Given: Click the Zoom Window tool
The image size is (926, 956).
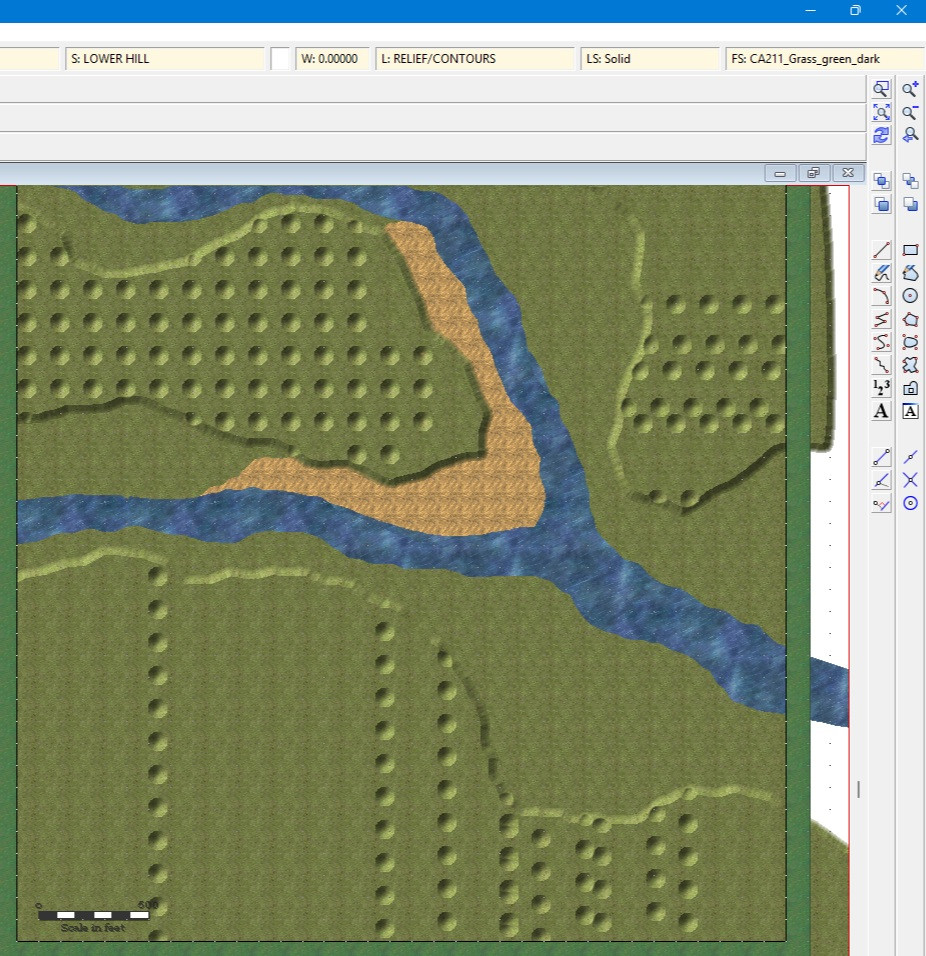Looking at the screenshot, I should [881, 89].
